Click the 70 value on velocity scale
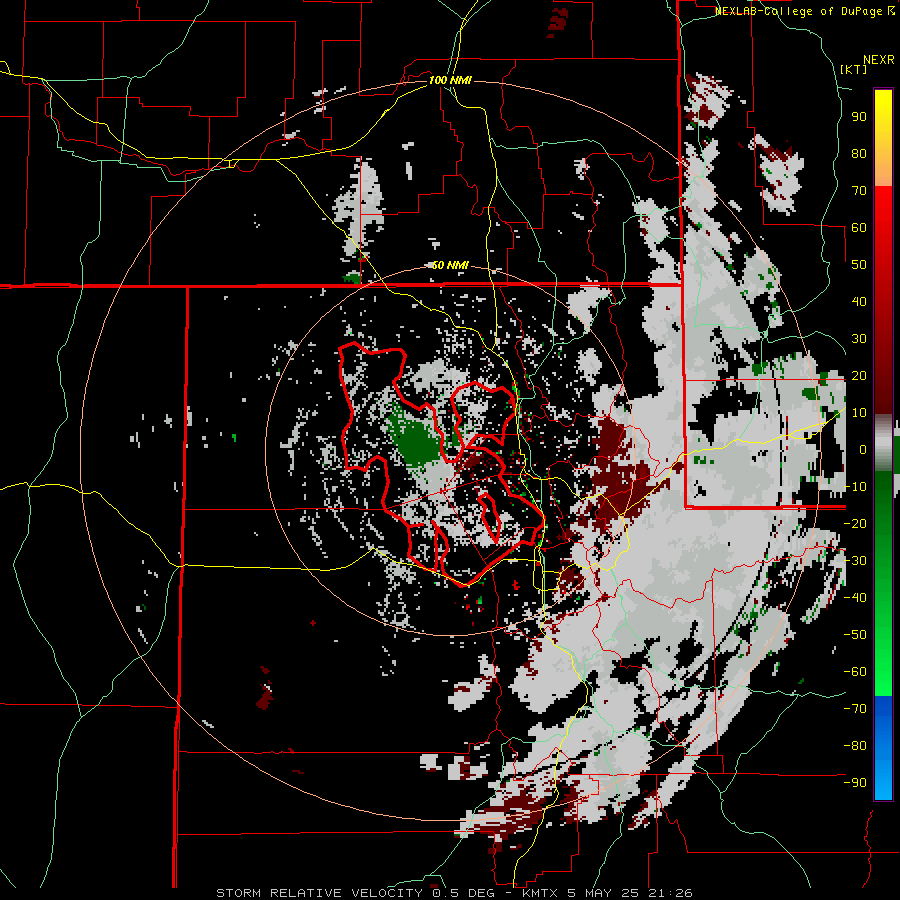 (859, 191)
